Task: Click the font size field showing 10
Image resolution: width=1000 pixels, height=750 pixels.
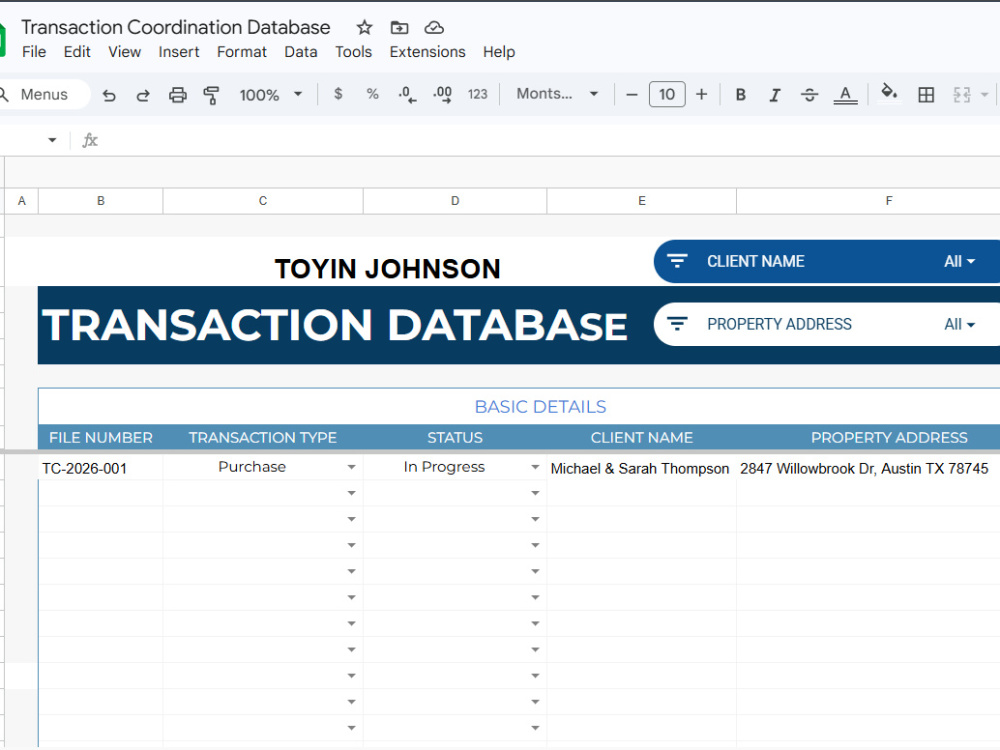Action: coord(667,94)
